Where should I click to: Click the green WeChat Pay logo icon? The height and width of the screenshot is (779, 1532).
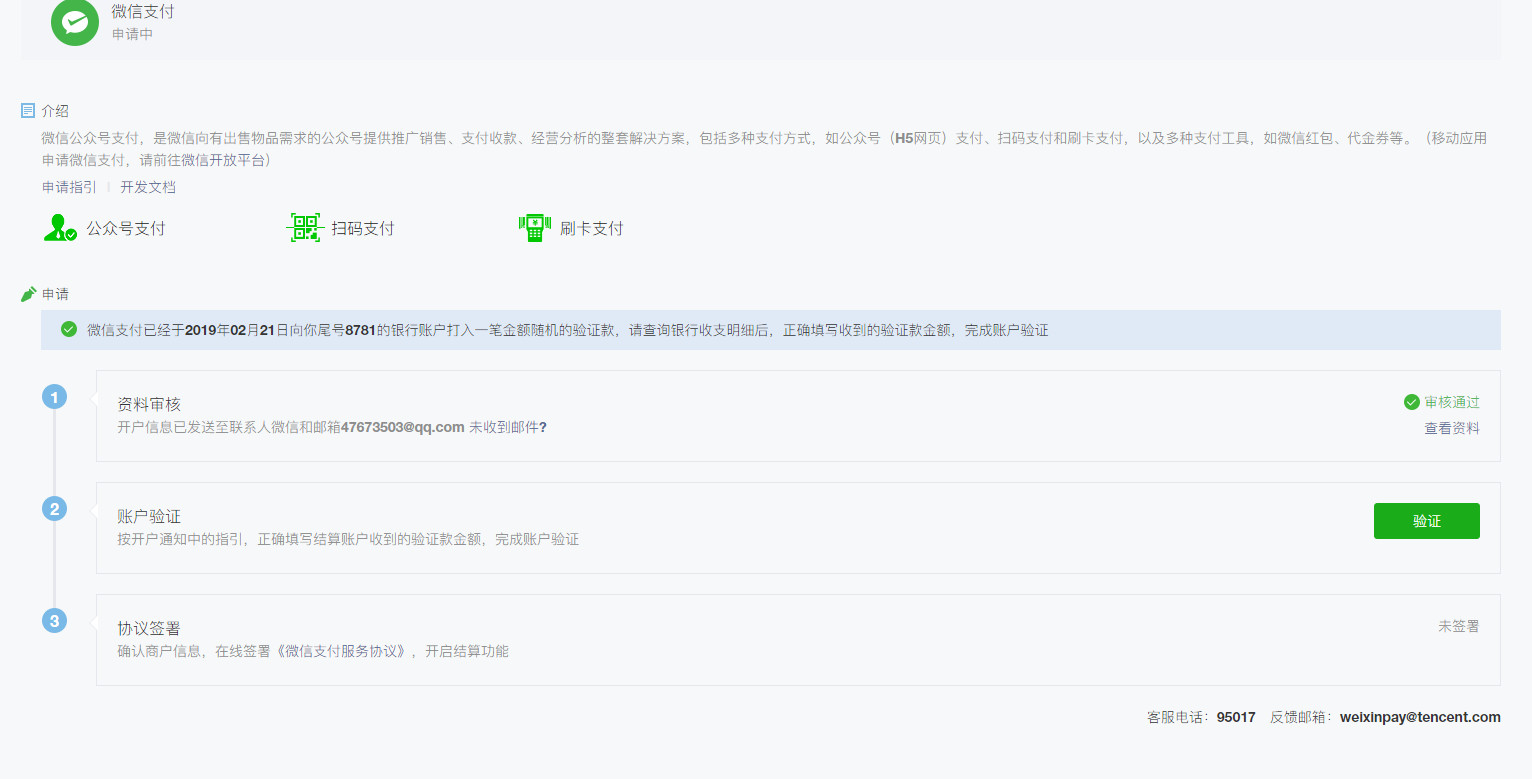pyautogui.click(x=75, y=22)
